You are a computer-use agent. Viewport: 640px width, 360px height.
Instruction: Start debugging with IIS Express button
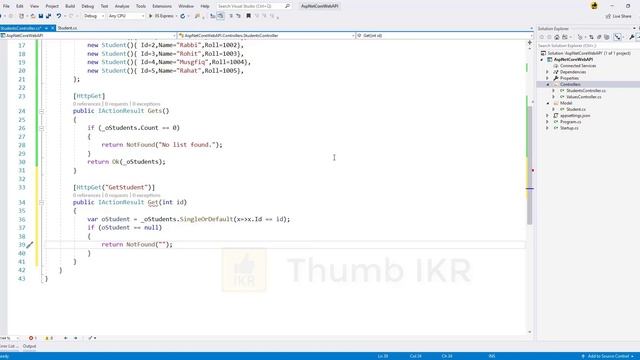[x=161, y=16]
